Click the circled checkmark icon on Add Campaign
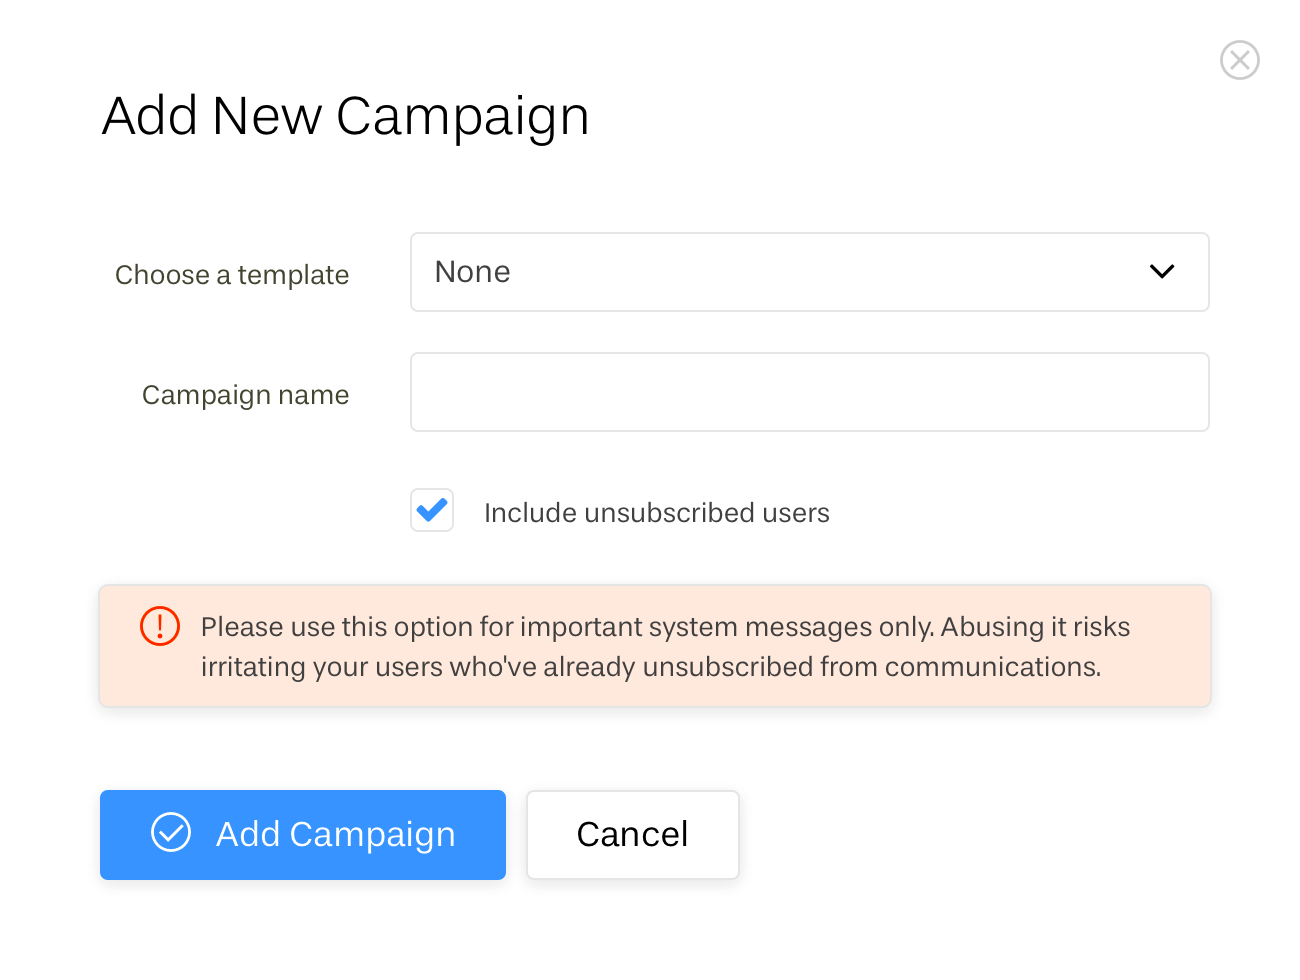1300x980 pixels. (x=171, y=832)
